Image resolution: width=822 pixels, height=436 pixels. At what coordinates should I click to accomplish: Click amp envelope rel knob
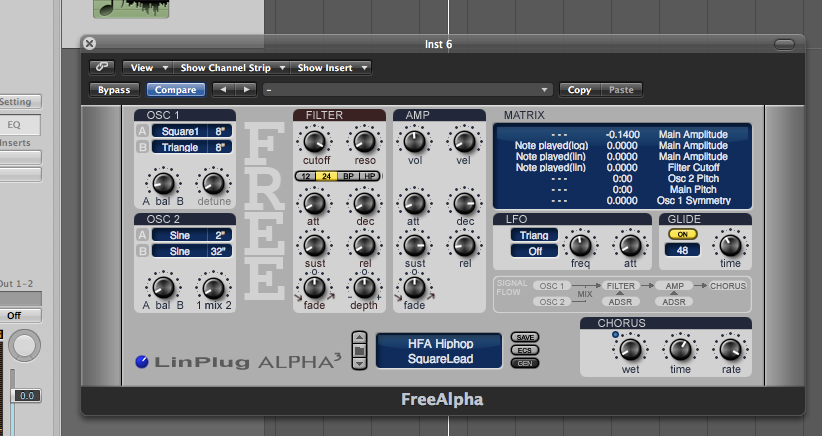[x=464, y=245]
